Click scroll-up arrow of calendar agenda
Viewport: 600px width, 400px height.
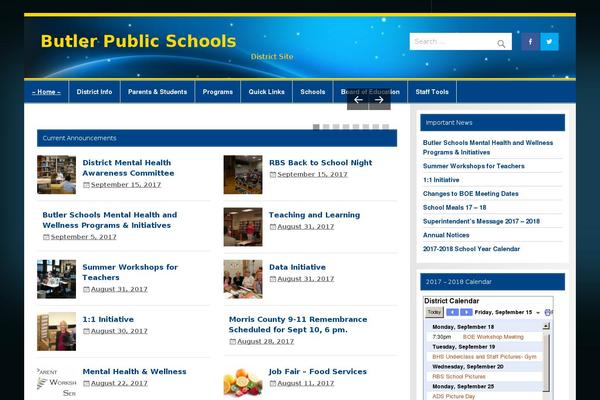(546, 327)
